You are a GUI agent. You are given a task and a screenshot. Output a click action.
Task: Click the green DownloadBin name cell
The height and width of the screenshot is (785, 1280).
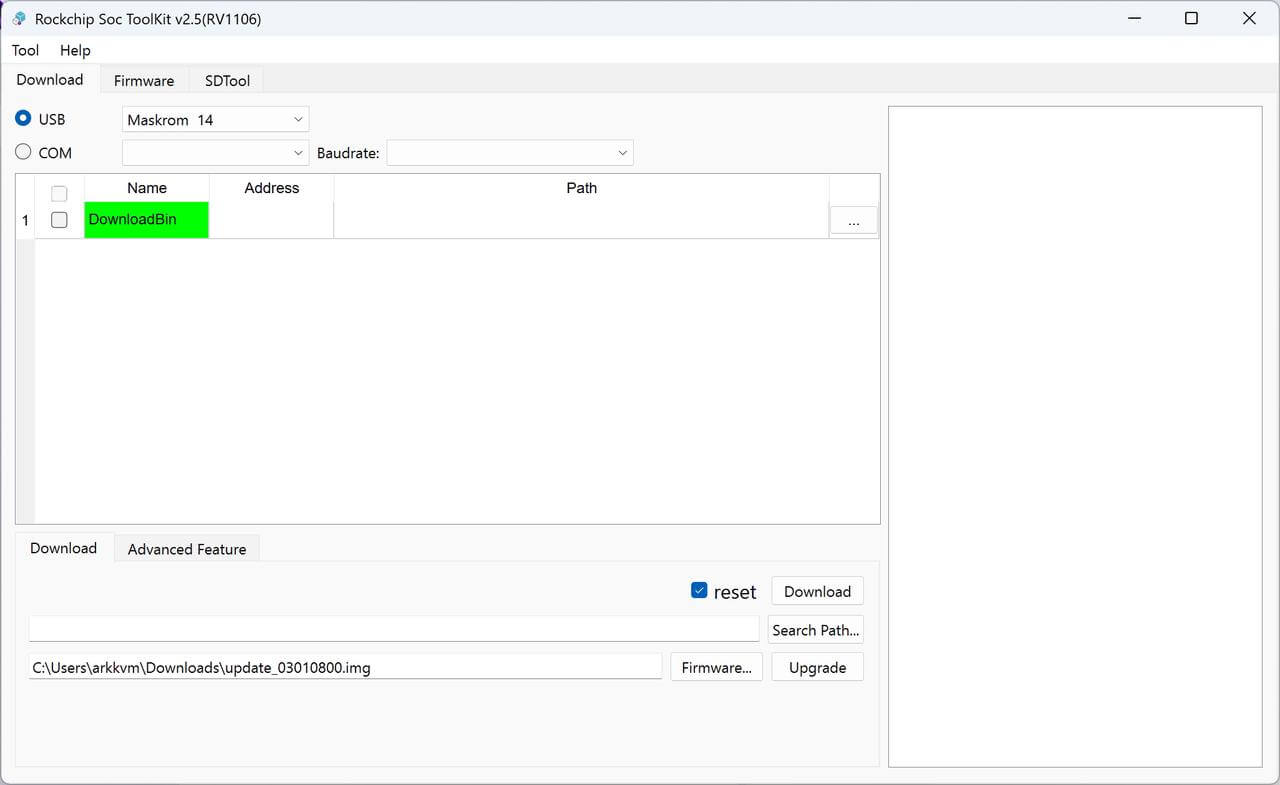(x=147, y=220)
